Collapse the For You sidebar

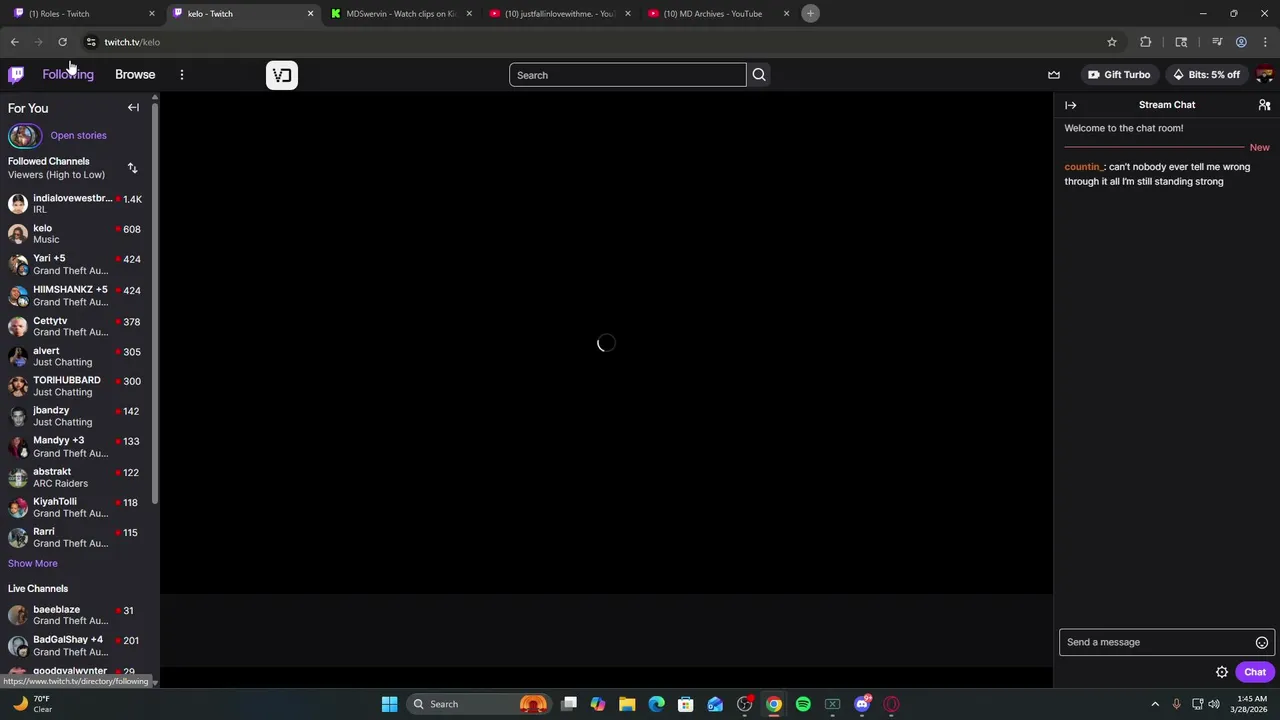pos(133,108)
